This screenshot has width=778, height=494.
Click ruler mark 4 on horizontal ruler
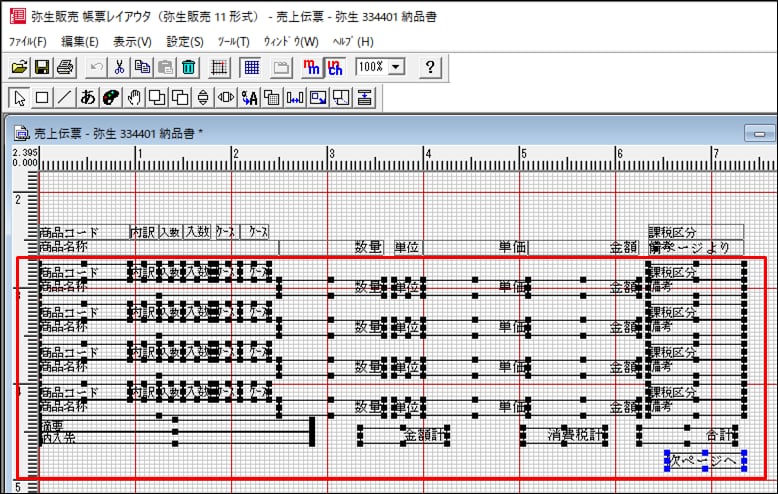point(428,154)
